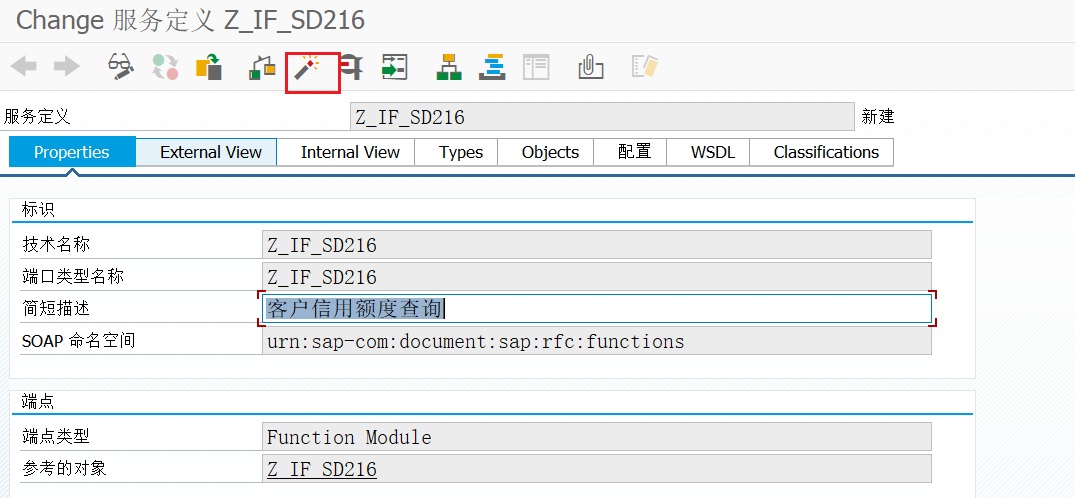Click the window title Change 服务定义 Z_IF_SD216
The height and width of the screenshot is (498, 1075).
[190, 21]
